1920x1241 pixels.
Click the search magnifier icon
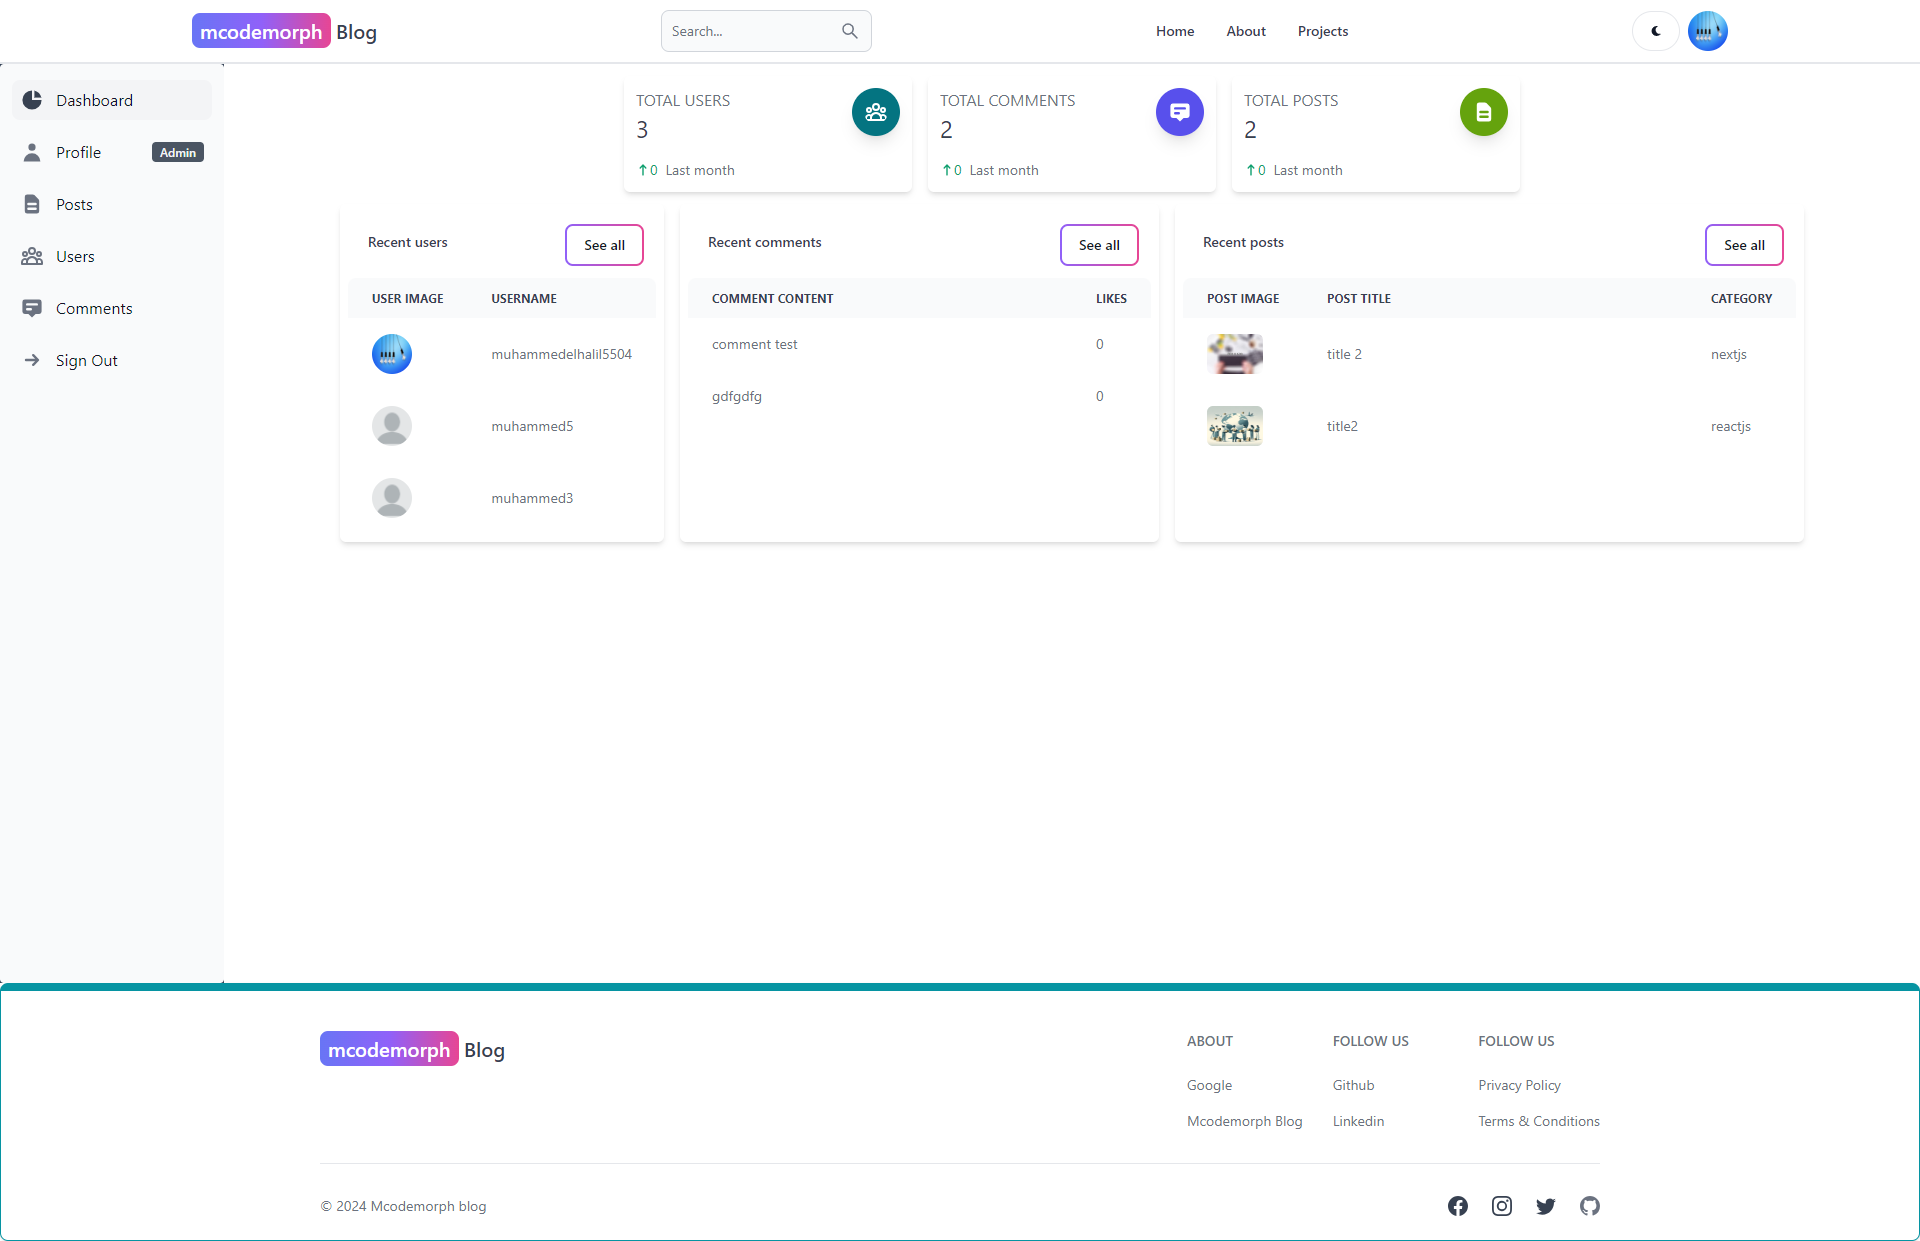pos(849,31)
